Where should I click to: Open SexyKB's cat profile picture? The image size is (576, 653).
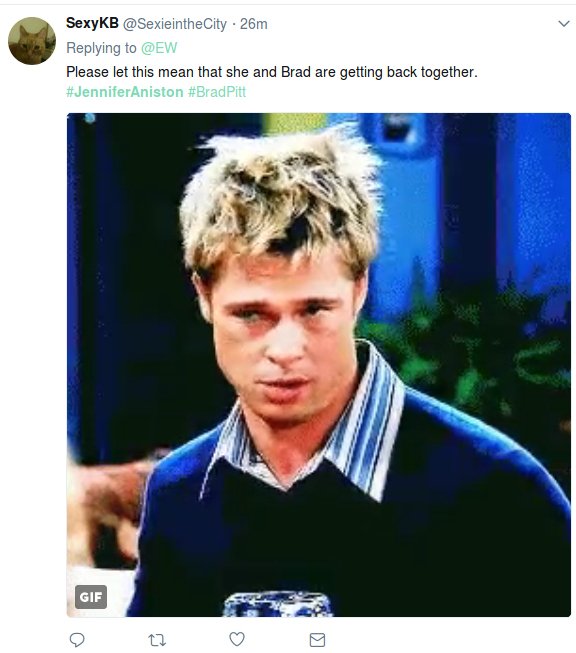32,41
